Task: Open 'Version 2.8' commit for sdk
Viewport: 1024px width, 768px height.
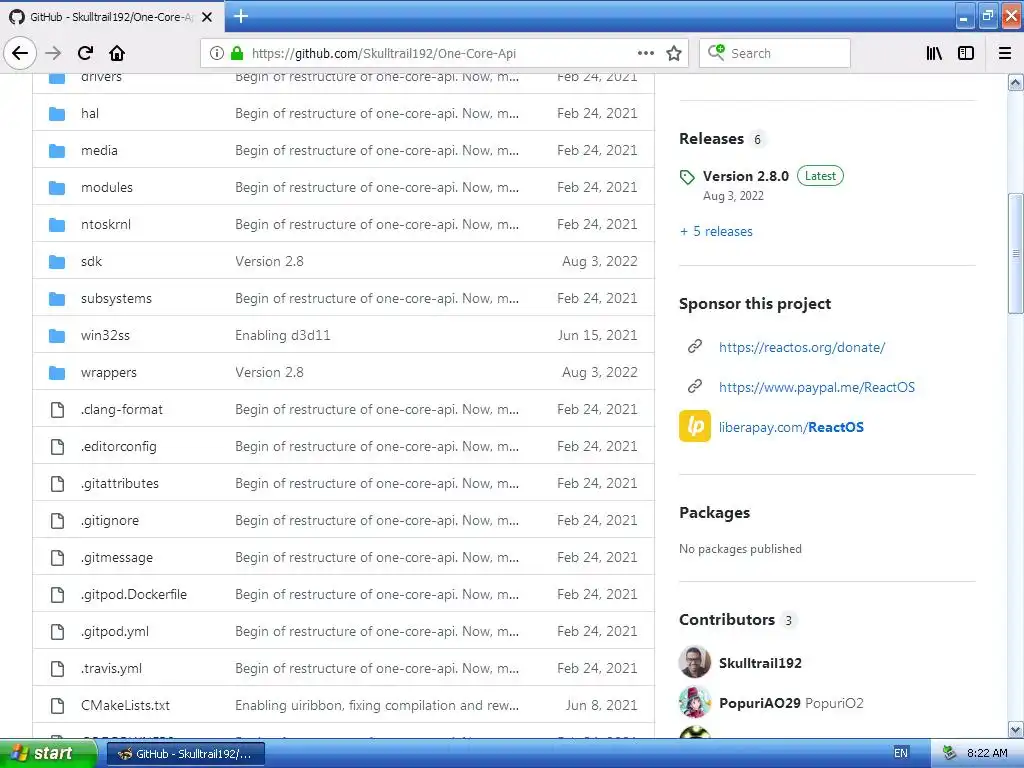Action: tap(269, 262)
